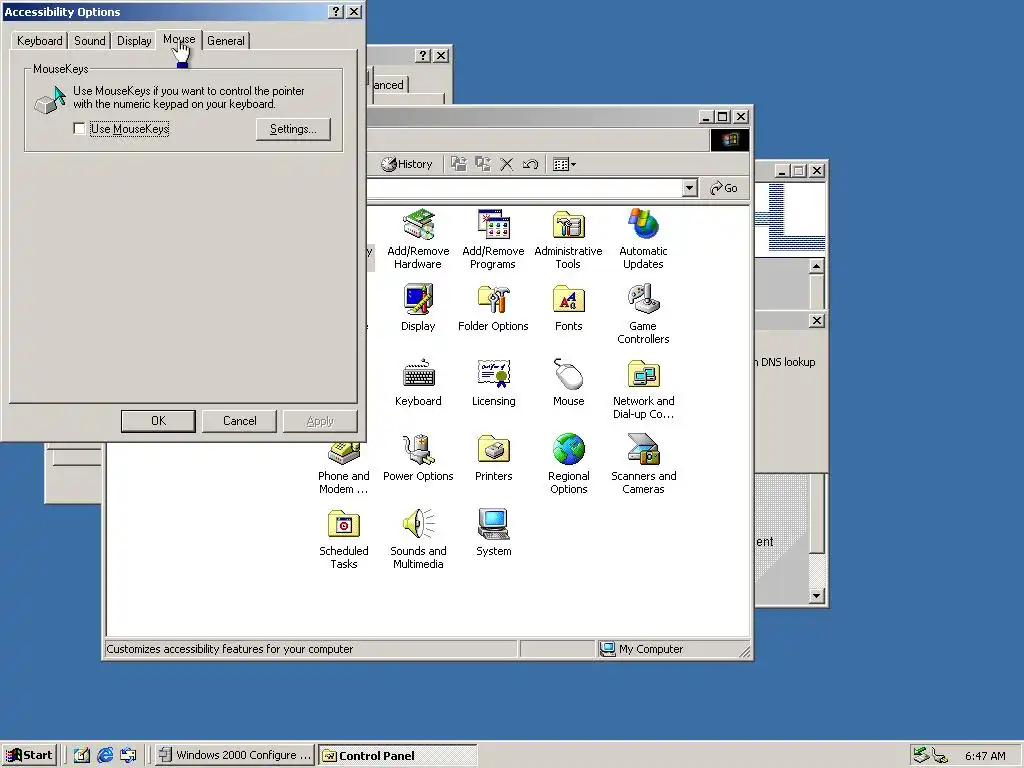Click the Go button beside address bar
The height and width of the screenshot is (768, 1024).
pos(724,188)
